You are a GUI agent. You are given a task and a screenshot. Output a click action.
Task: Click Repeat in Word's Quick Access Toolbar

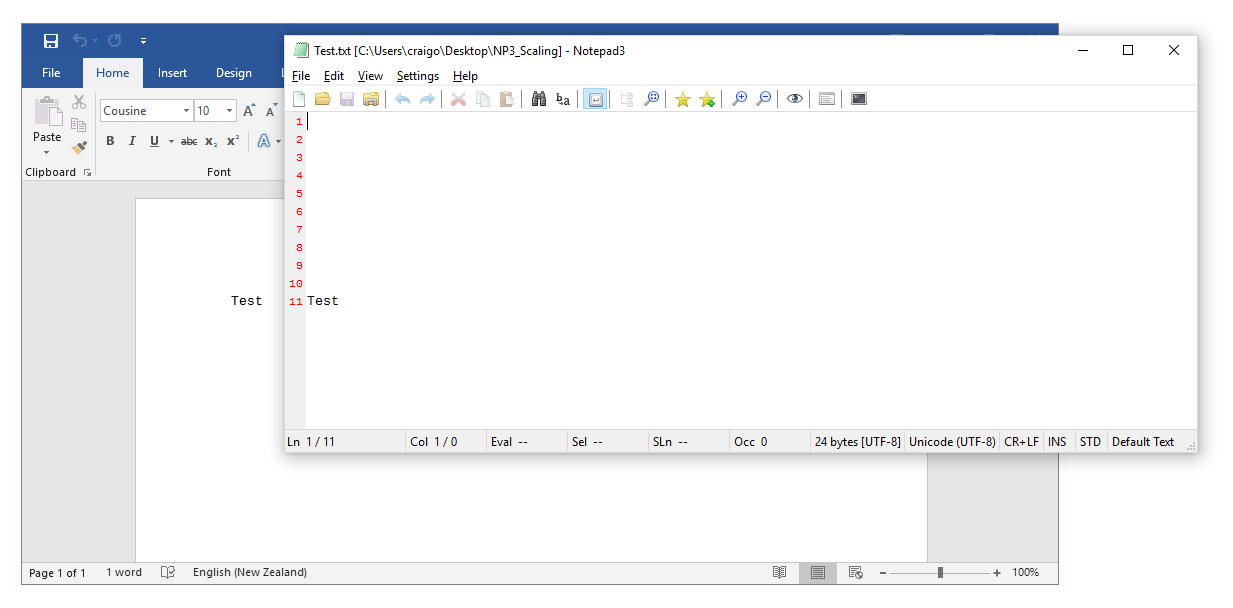115,41
